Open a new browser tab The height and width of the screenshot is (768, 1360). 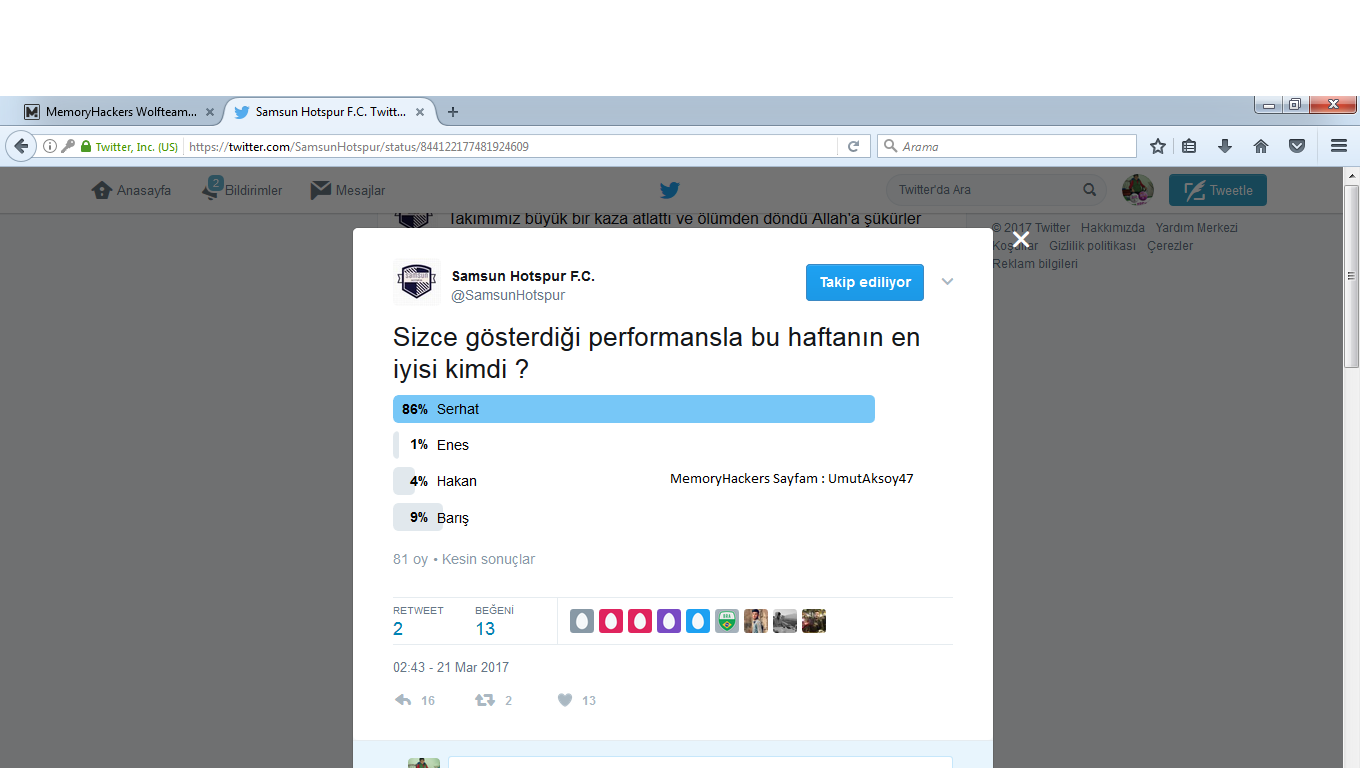[x=453, y=112]
